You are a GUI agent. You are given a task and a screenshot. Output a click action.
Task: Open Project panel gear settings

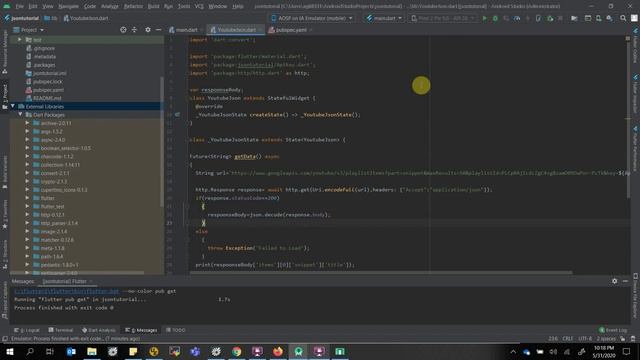(x=148, y=30)
